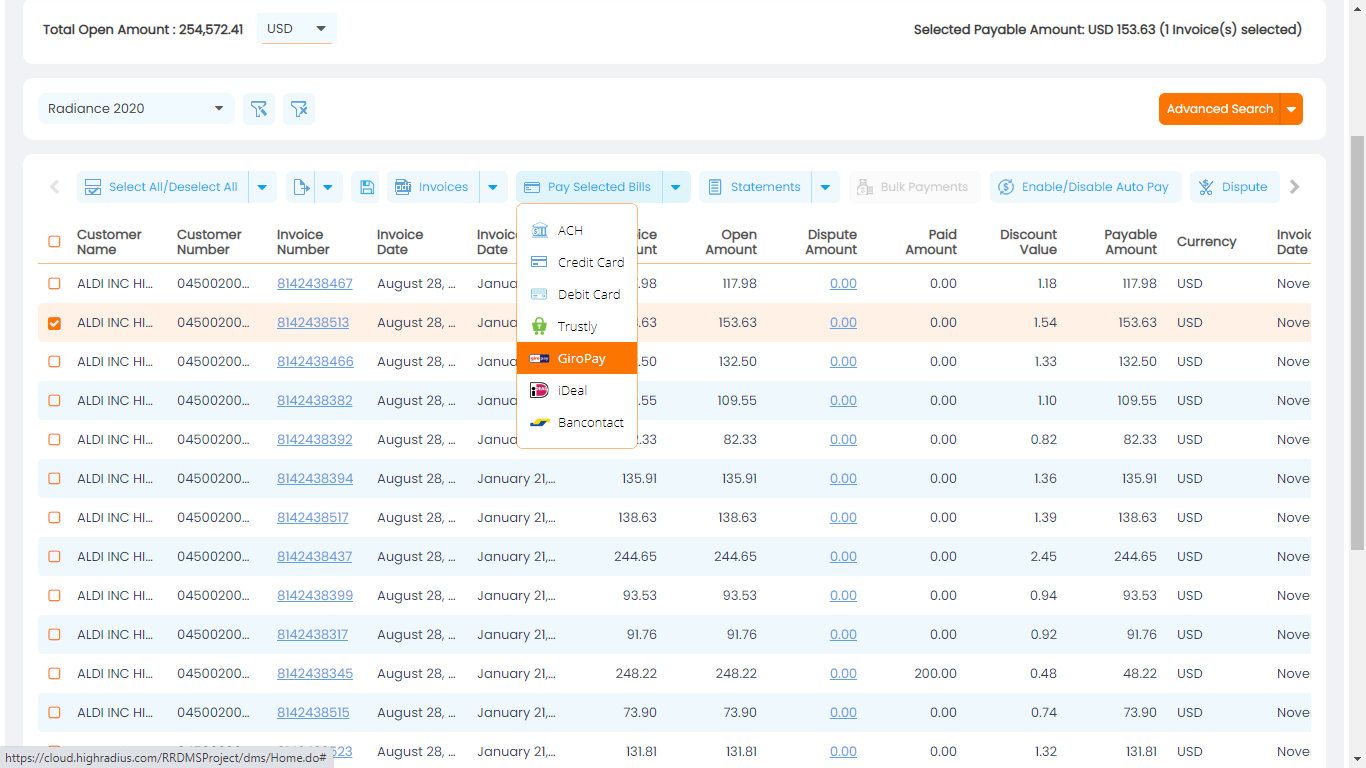This screenshot has width=1366, height=768.
Task: Click the save (floppy disk) icon
Action: tap(367, 186)
